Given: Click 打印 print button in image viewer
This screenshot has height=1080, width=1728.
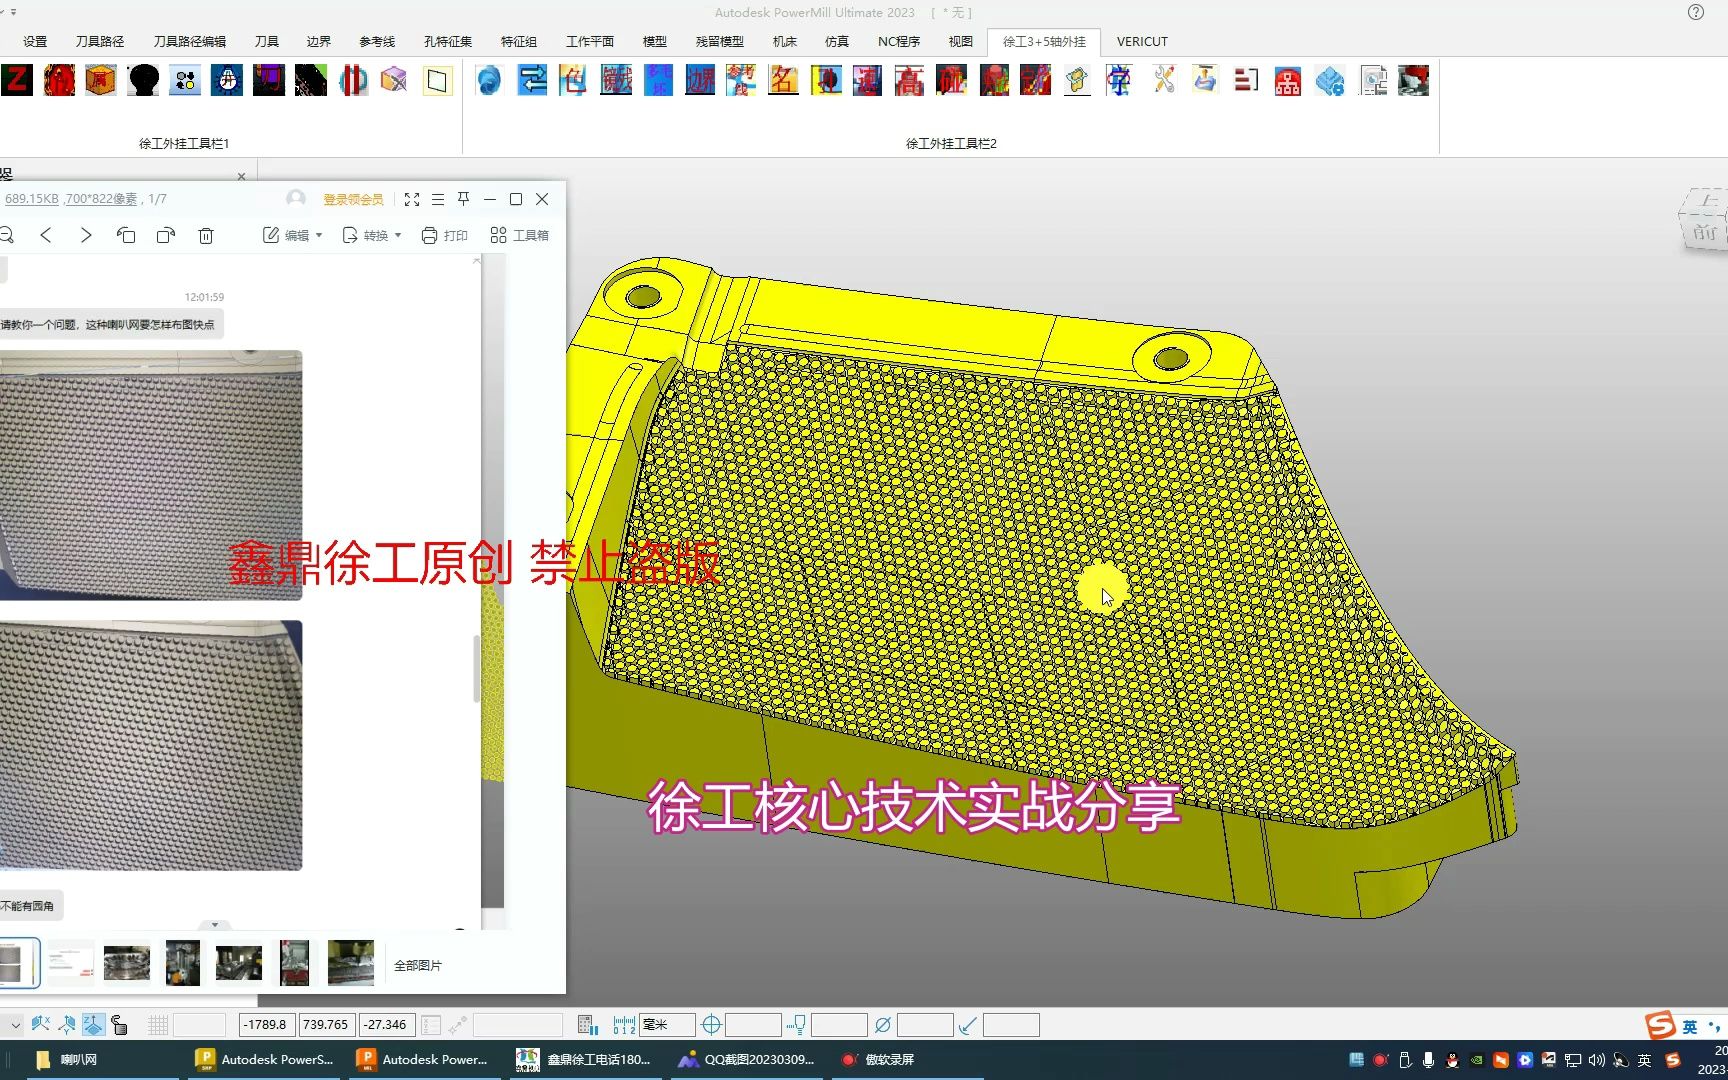Looking at the screenshot, I should click(445, 235).
